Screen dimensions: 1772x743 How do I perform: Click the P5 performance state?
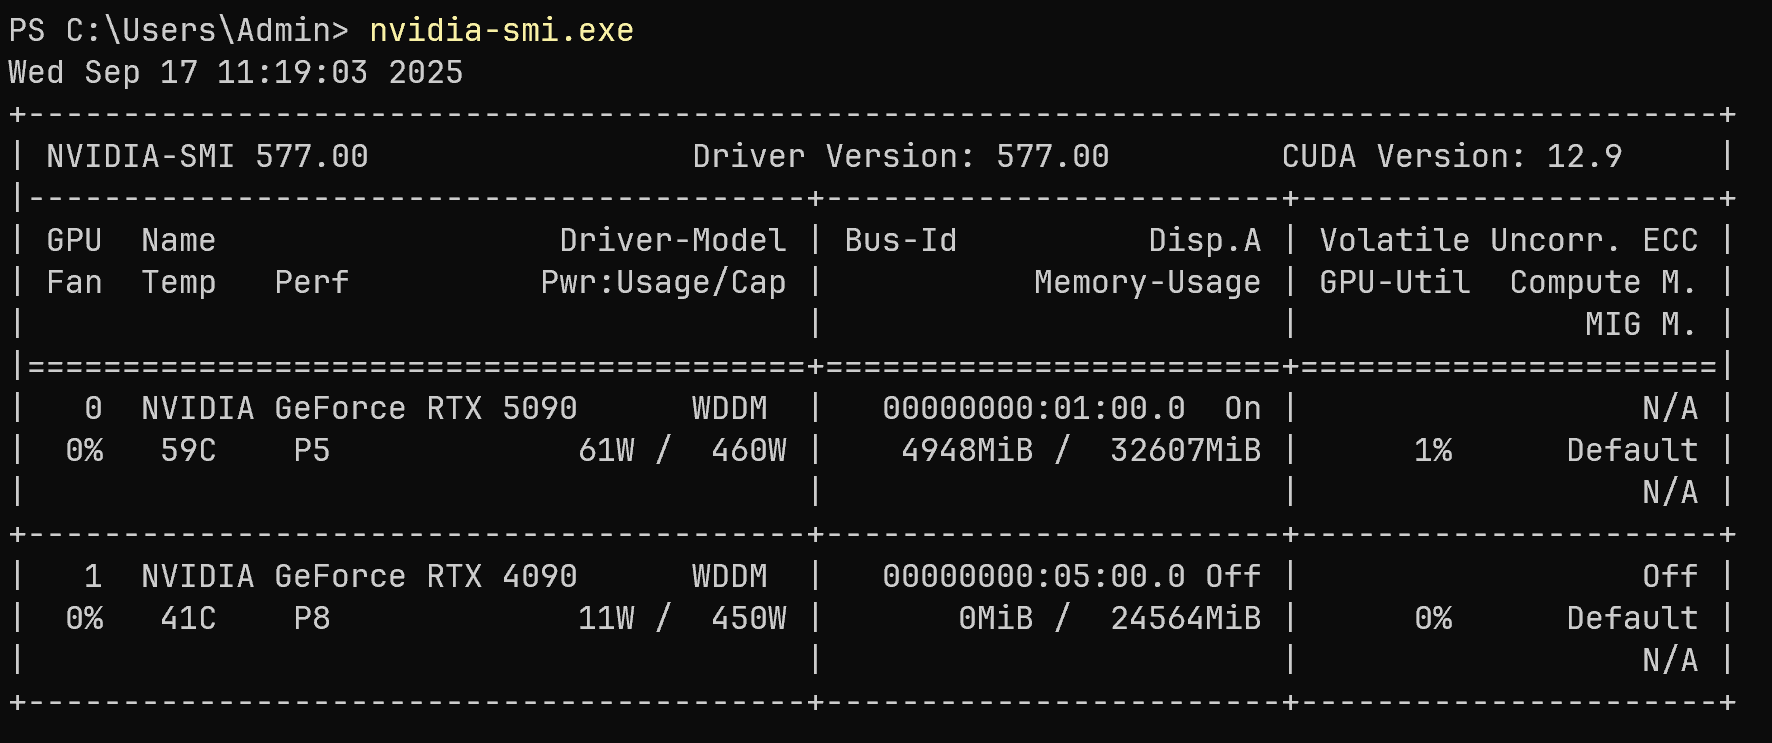pyautogui.click(x=312, y=450)
